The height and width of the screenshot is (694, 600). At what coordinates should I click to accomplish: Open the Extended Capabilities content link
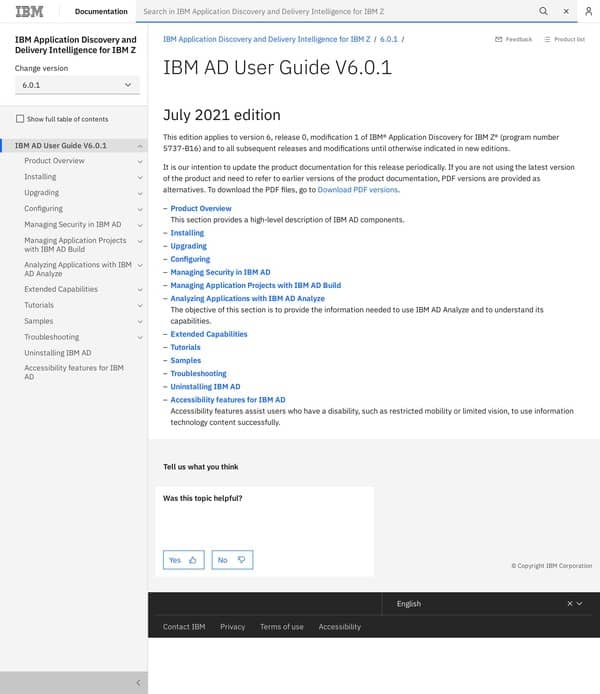point(208,334)
